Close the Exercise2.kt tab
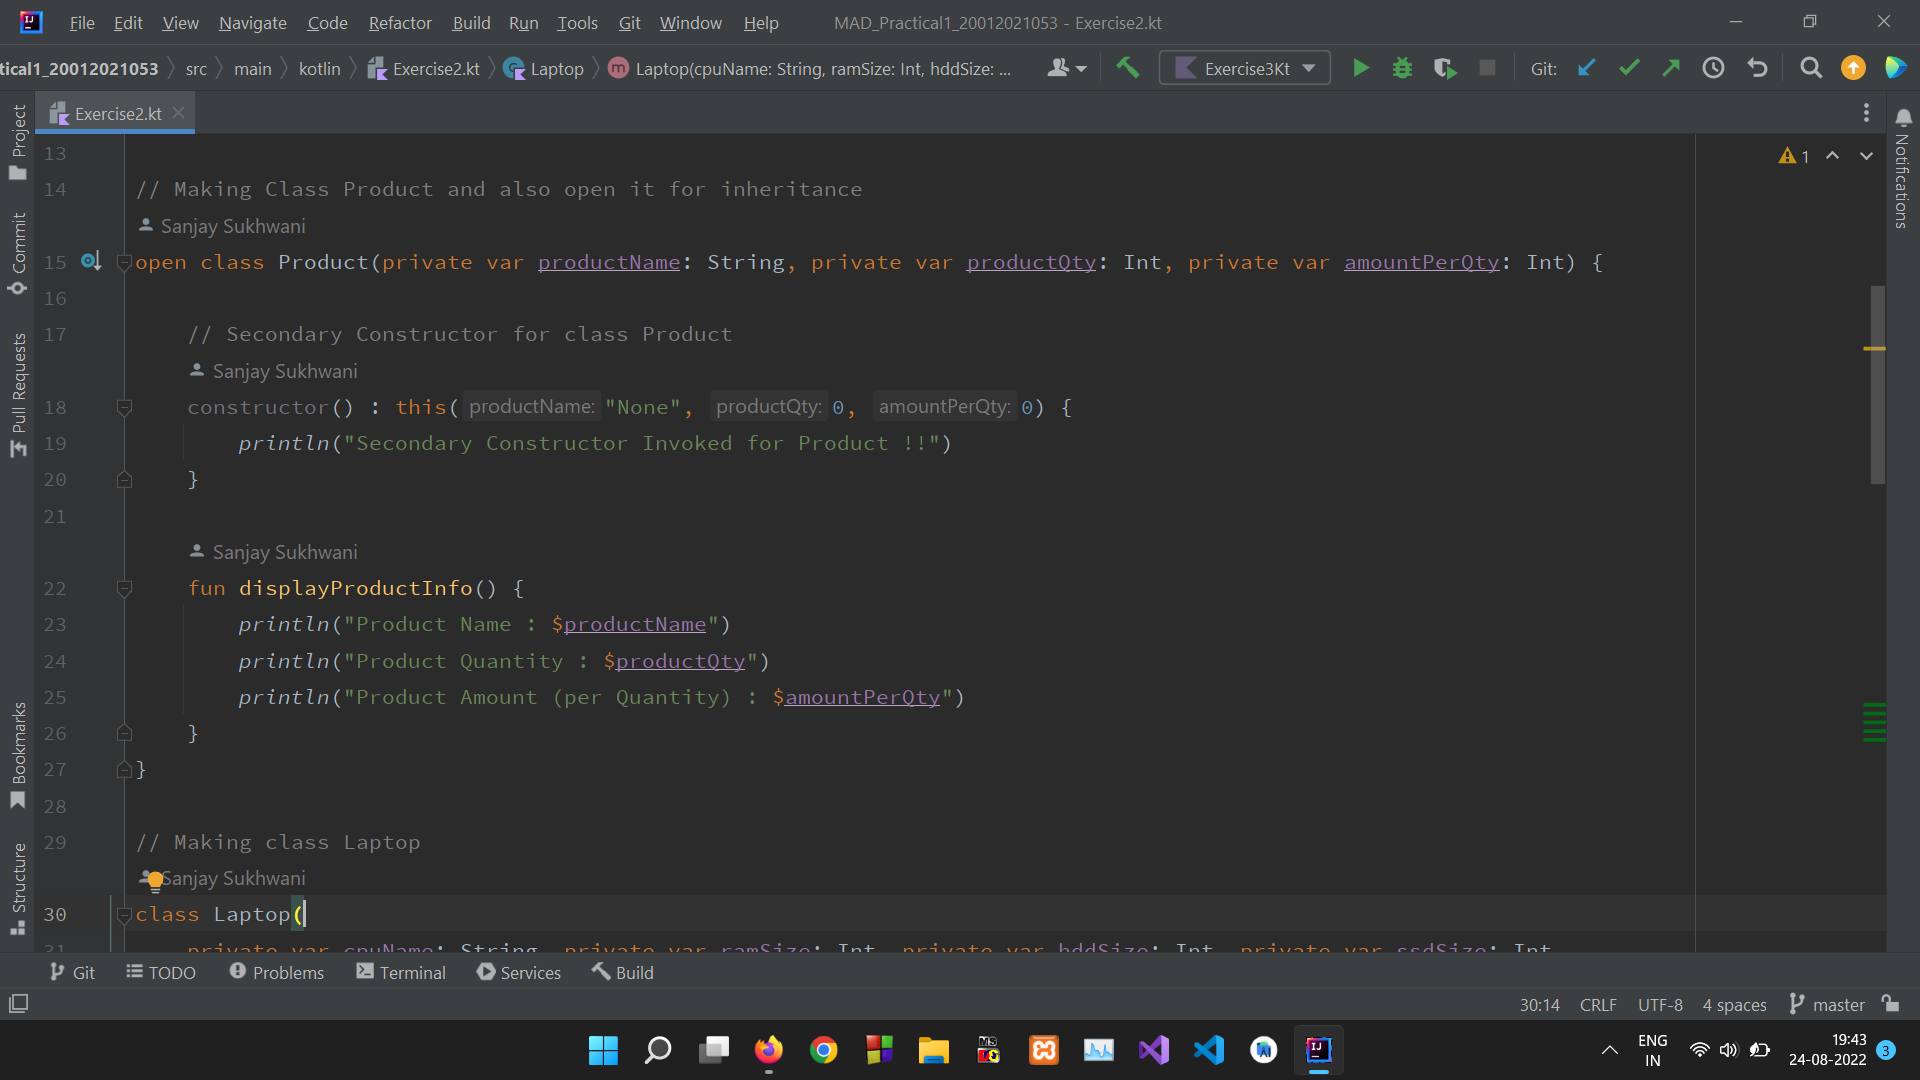The image size is (1920, 1080). pyautogui.click(x=179, y=113)
